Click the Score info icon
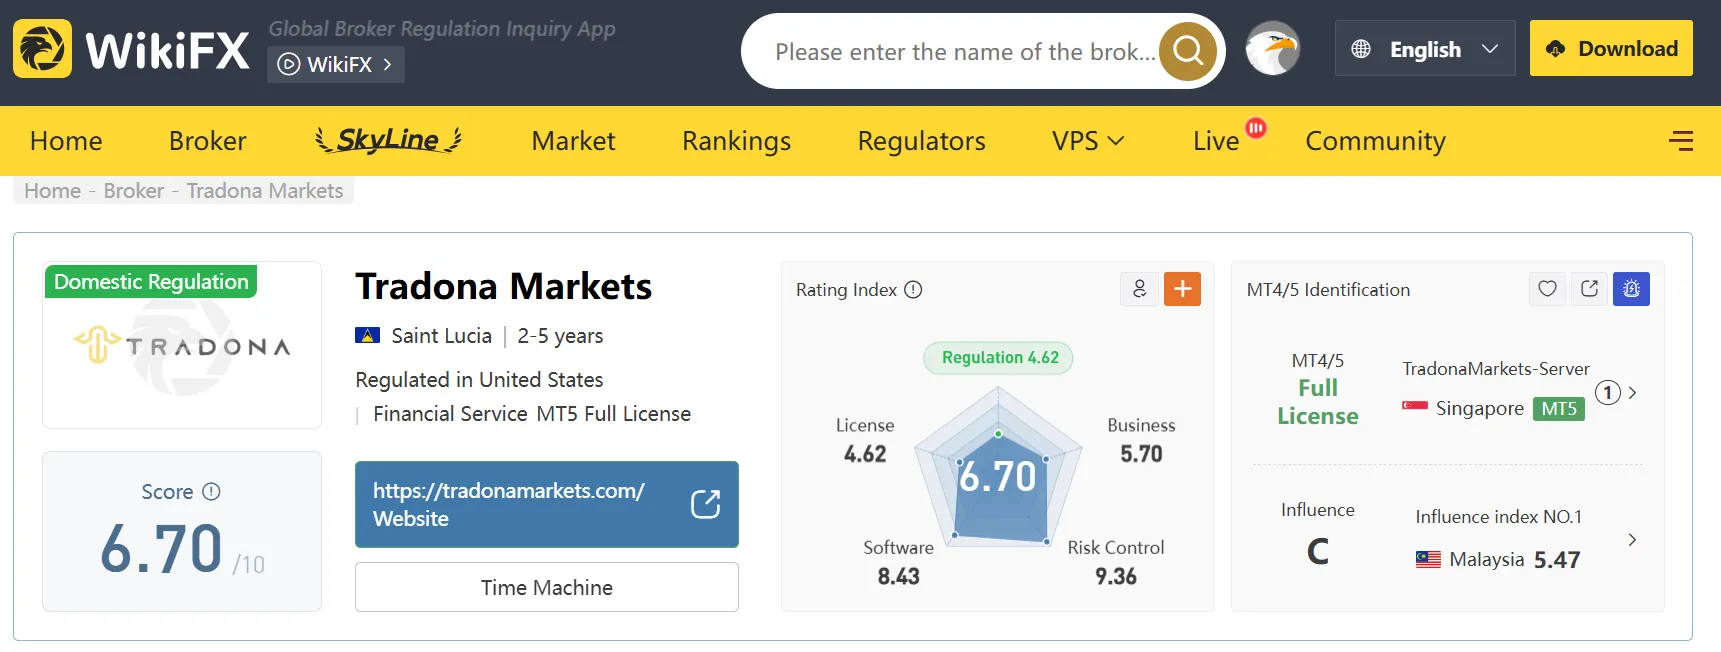 [x=211, y=491]
